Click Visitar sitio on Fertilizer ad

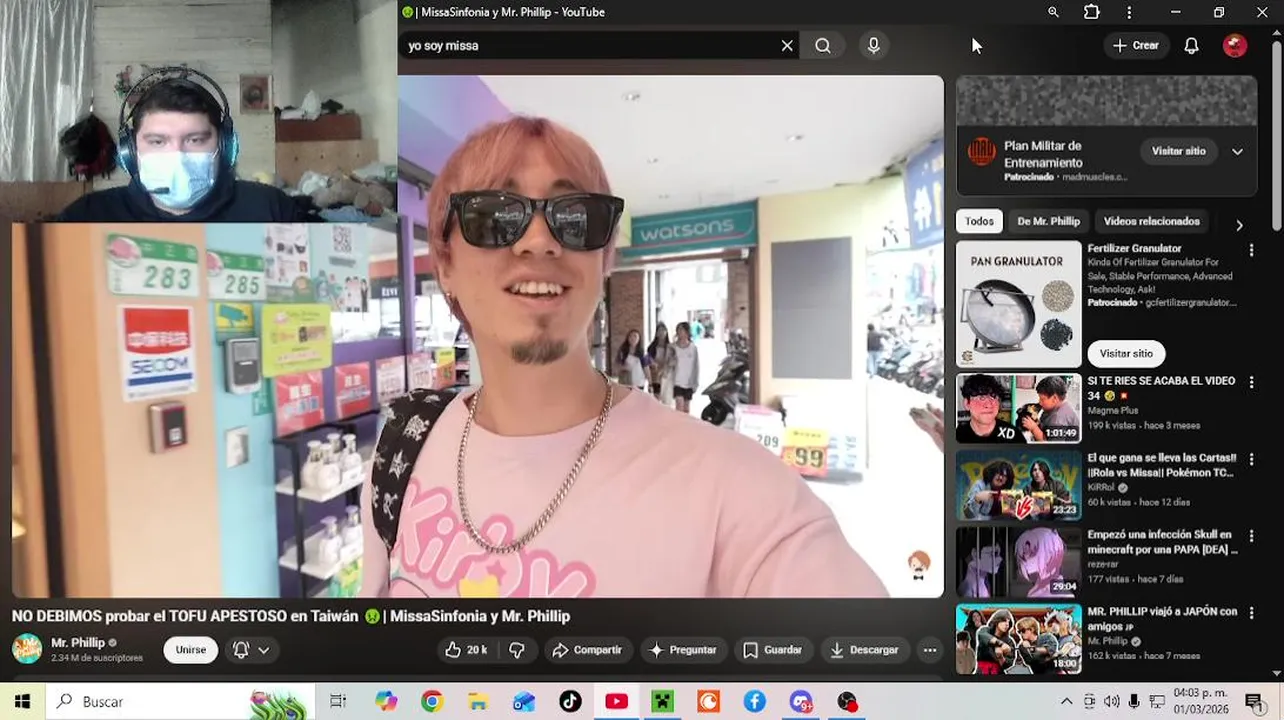[x=1126, y=354]
